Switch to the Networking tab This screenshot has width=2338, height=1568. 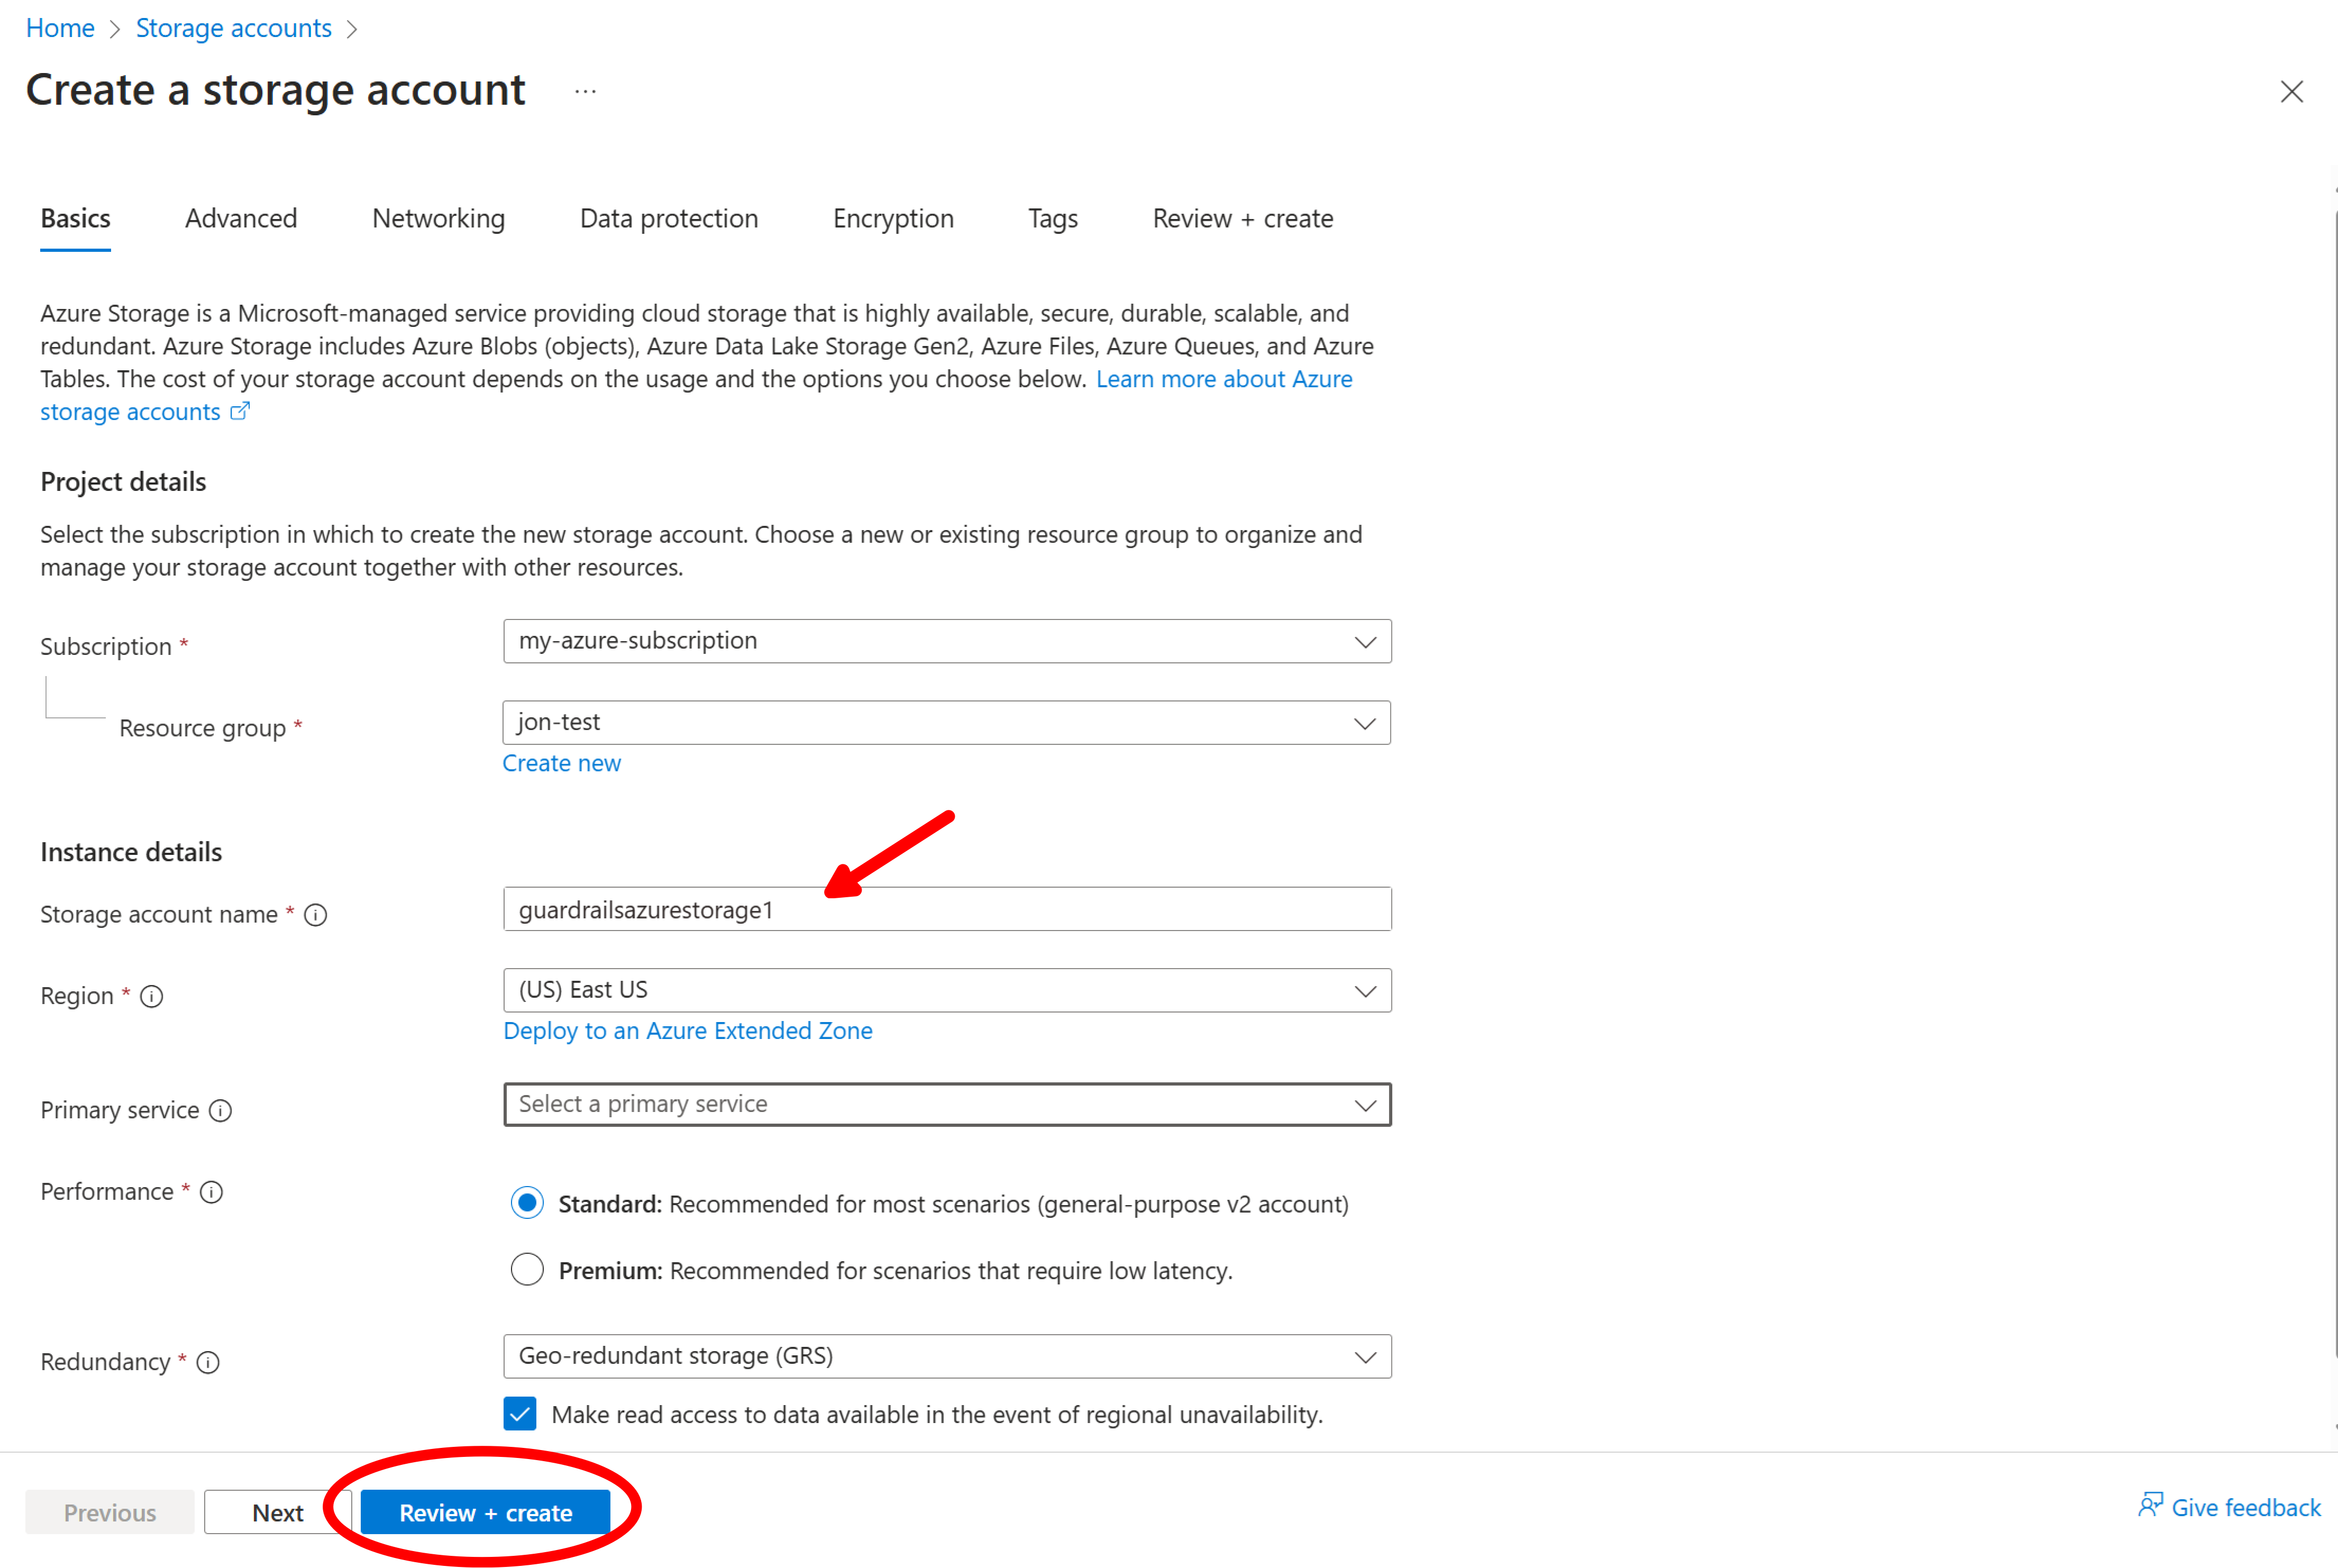tap(438, 219)
